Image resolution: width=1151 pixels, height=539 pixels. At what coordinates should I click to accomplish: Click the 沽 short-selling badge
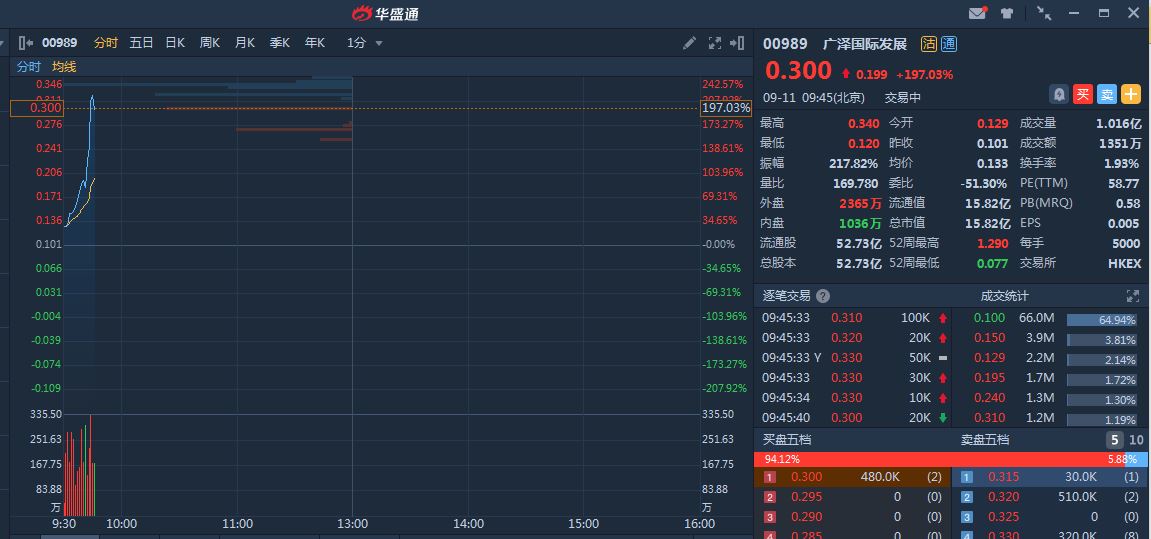[x=929, y=44]
